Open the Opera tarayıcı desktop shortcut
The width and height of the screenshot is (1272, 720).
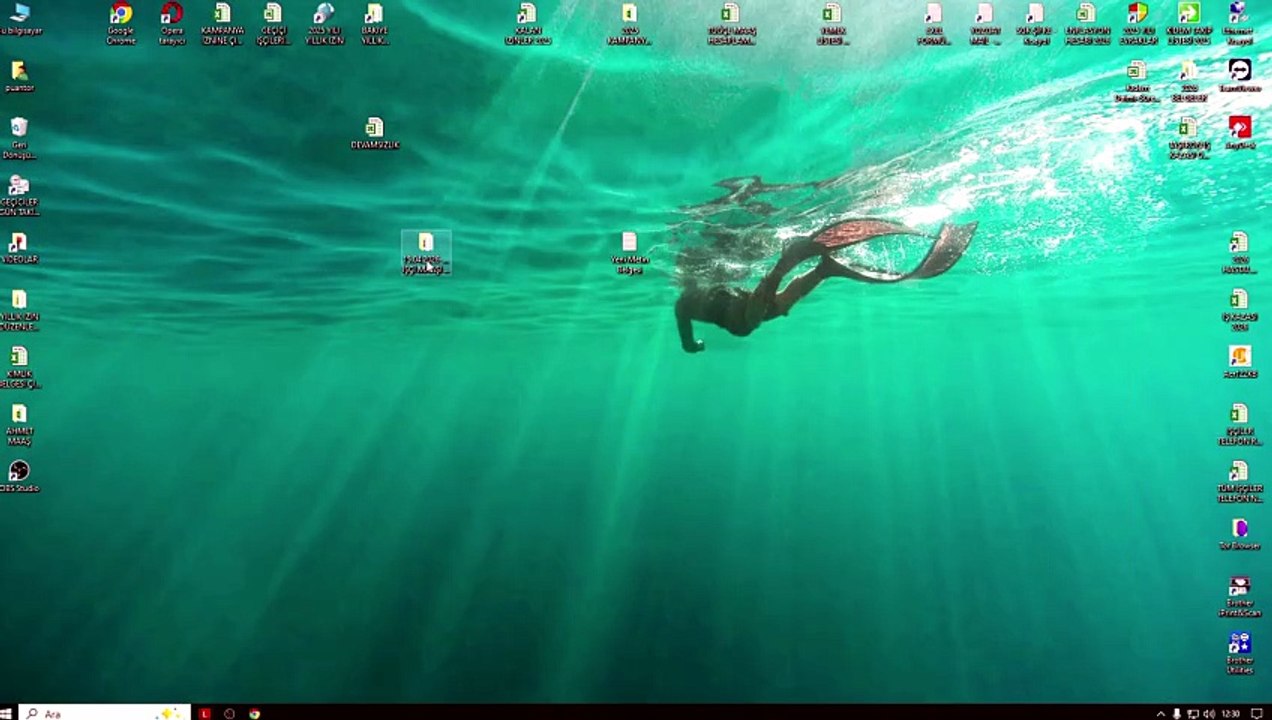pyautogui.click(x=172, y=23)
